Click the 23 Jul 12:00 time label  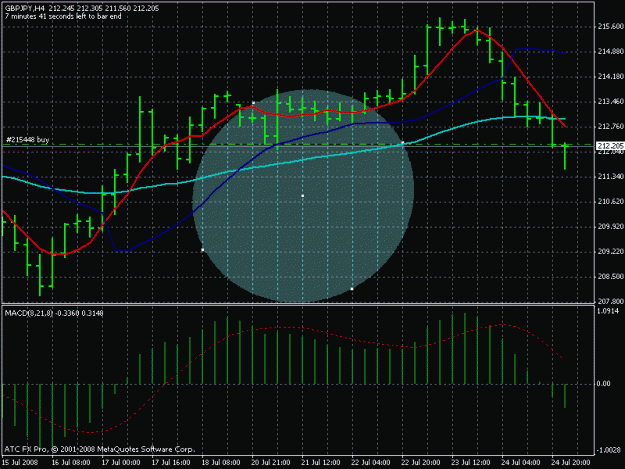click(471, 463)
